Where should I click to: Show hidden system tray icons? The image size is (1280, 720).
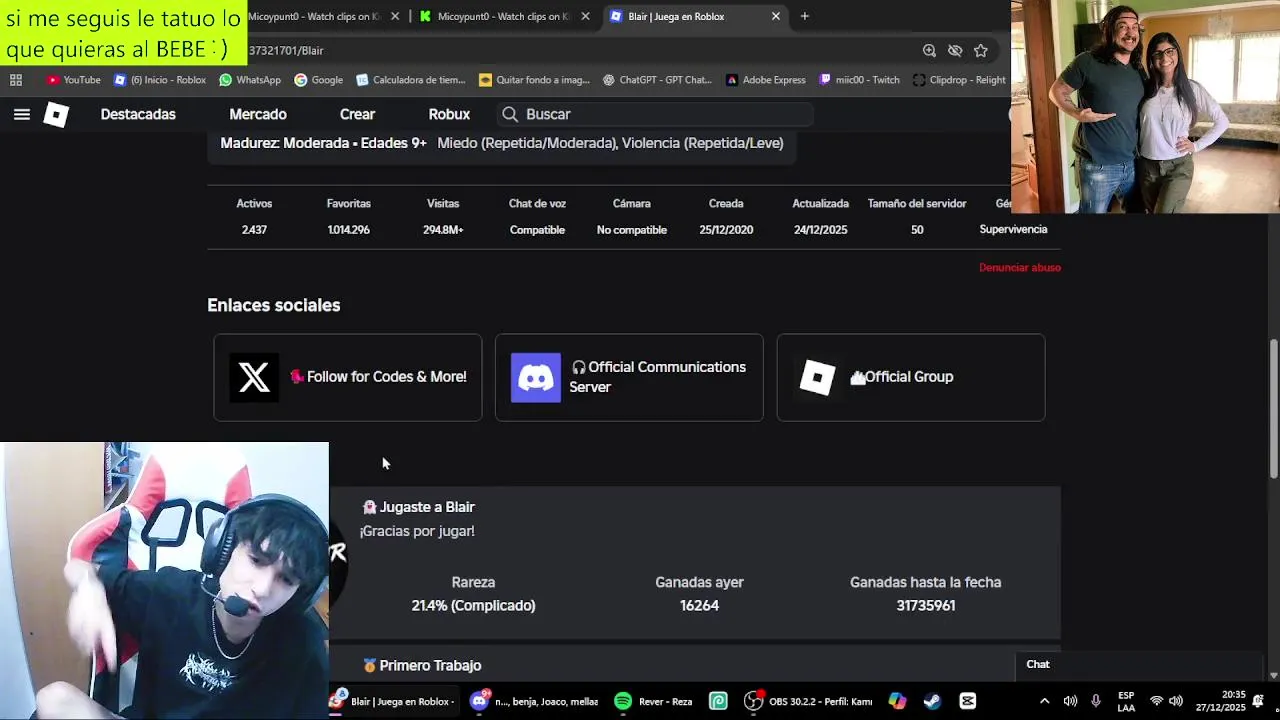(x=1044, y=701)
